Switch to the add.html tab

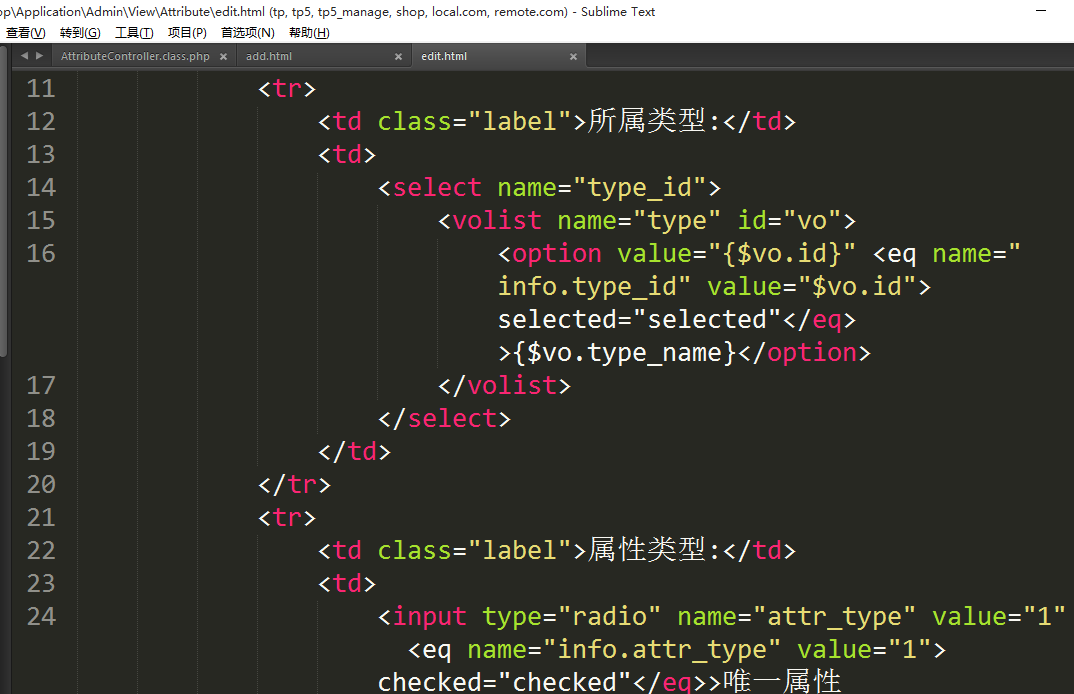tap(269, 57)
